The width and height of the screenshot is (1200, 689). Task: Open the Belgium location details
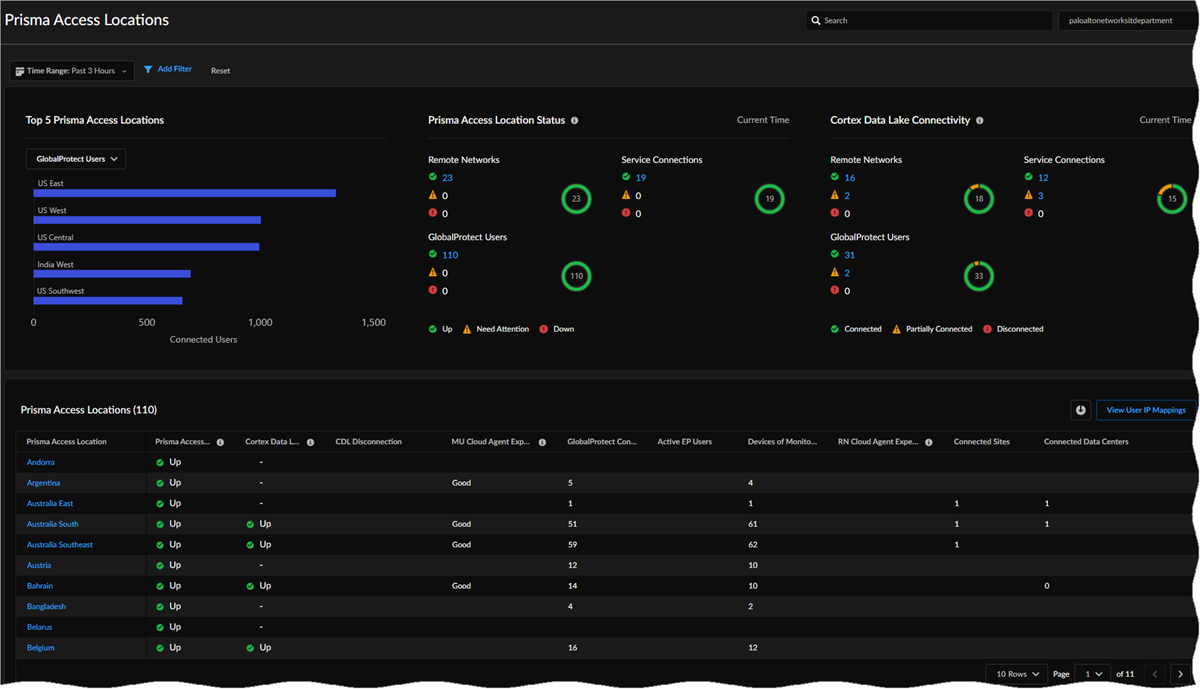(40, 647)
